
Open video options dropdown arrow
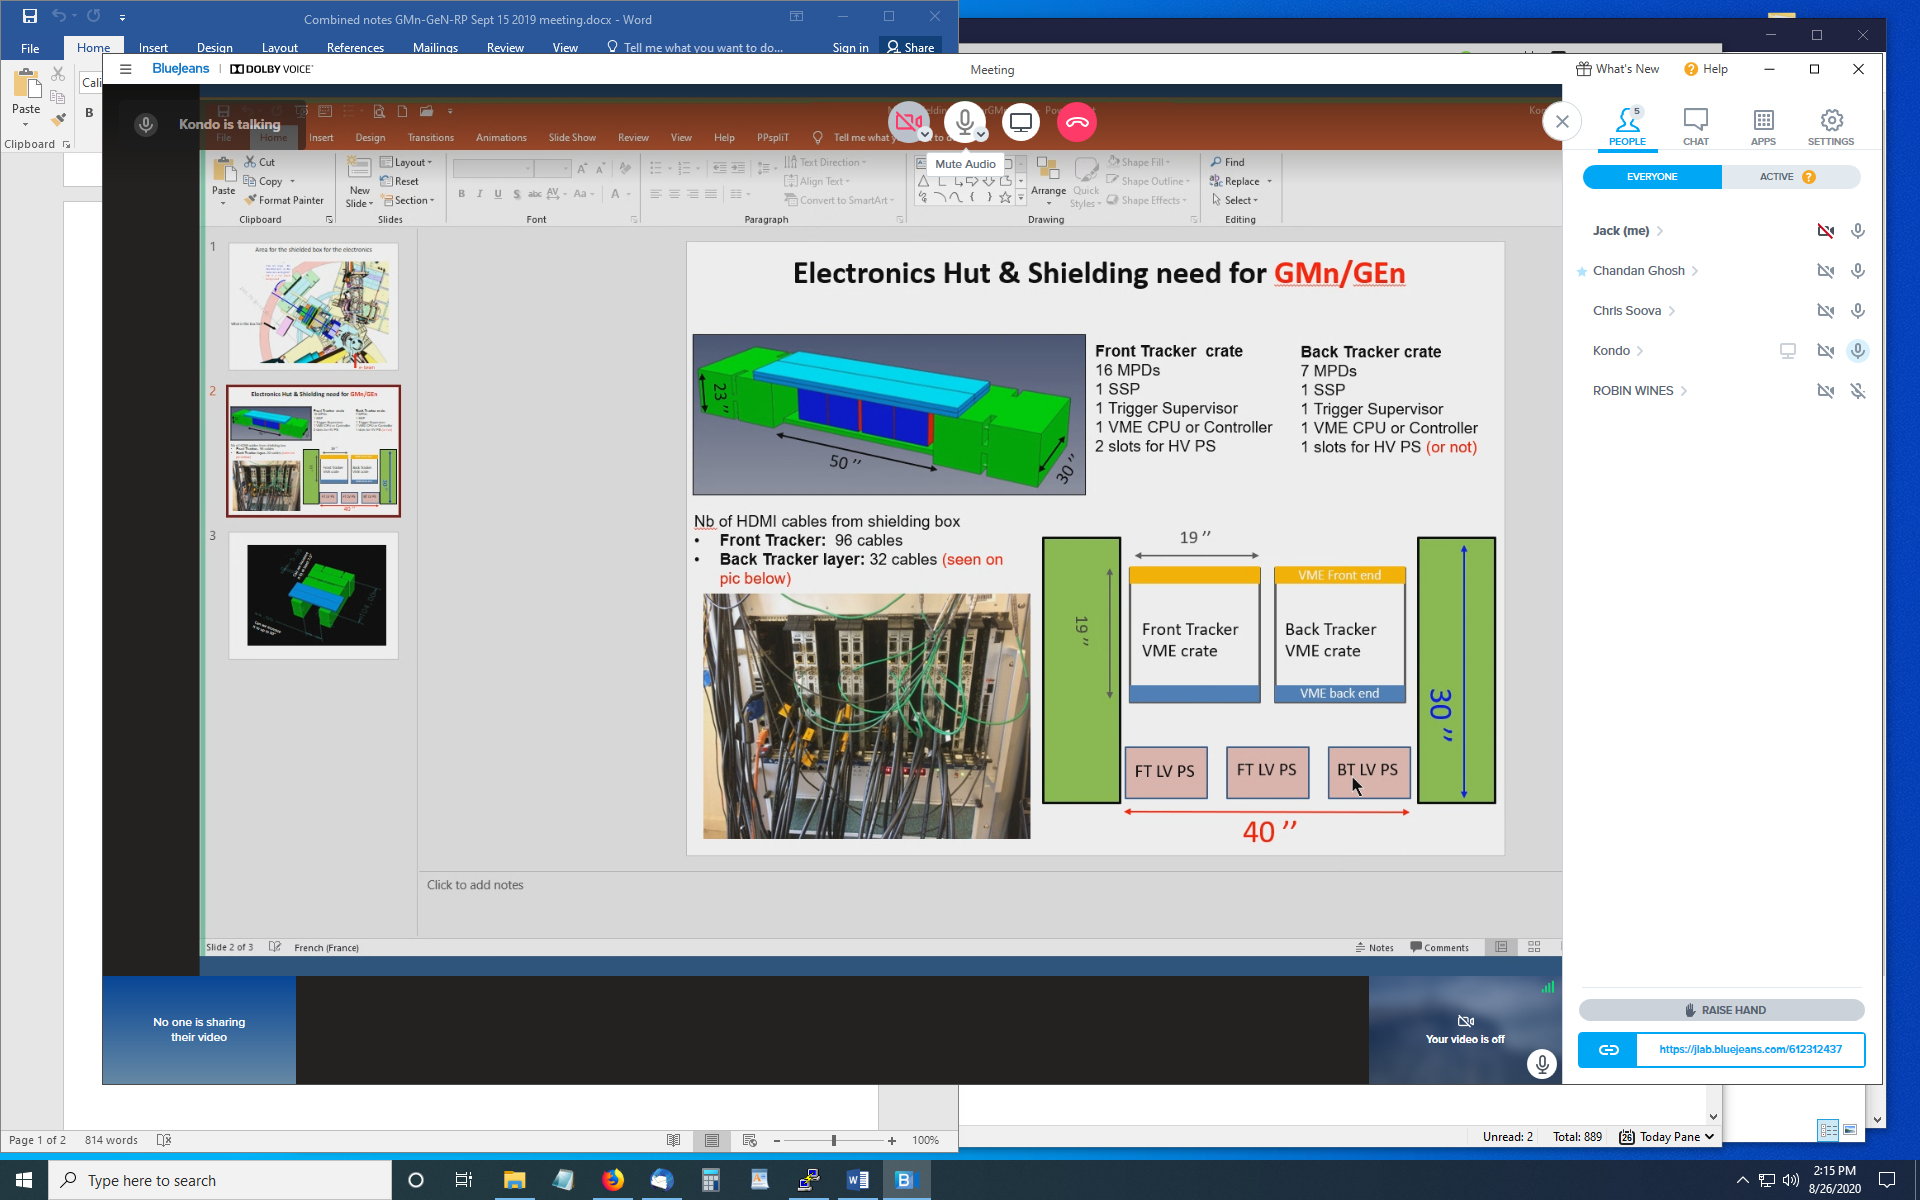click(x=925, y=134)
